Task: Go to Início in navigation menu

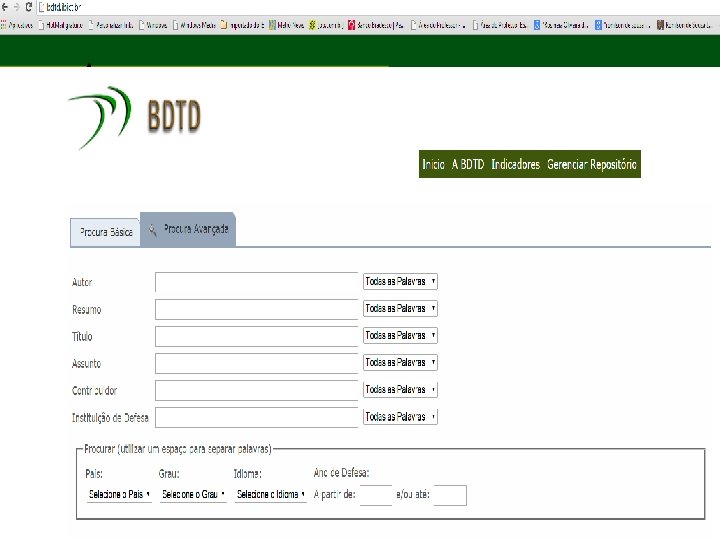Action: (x=433, y=164)
